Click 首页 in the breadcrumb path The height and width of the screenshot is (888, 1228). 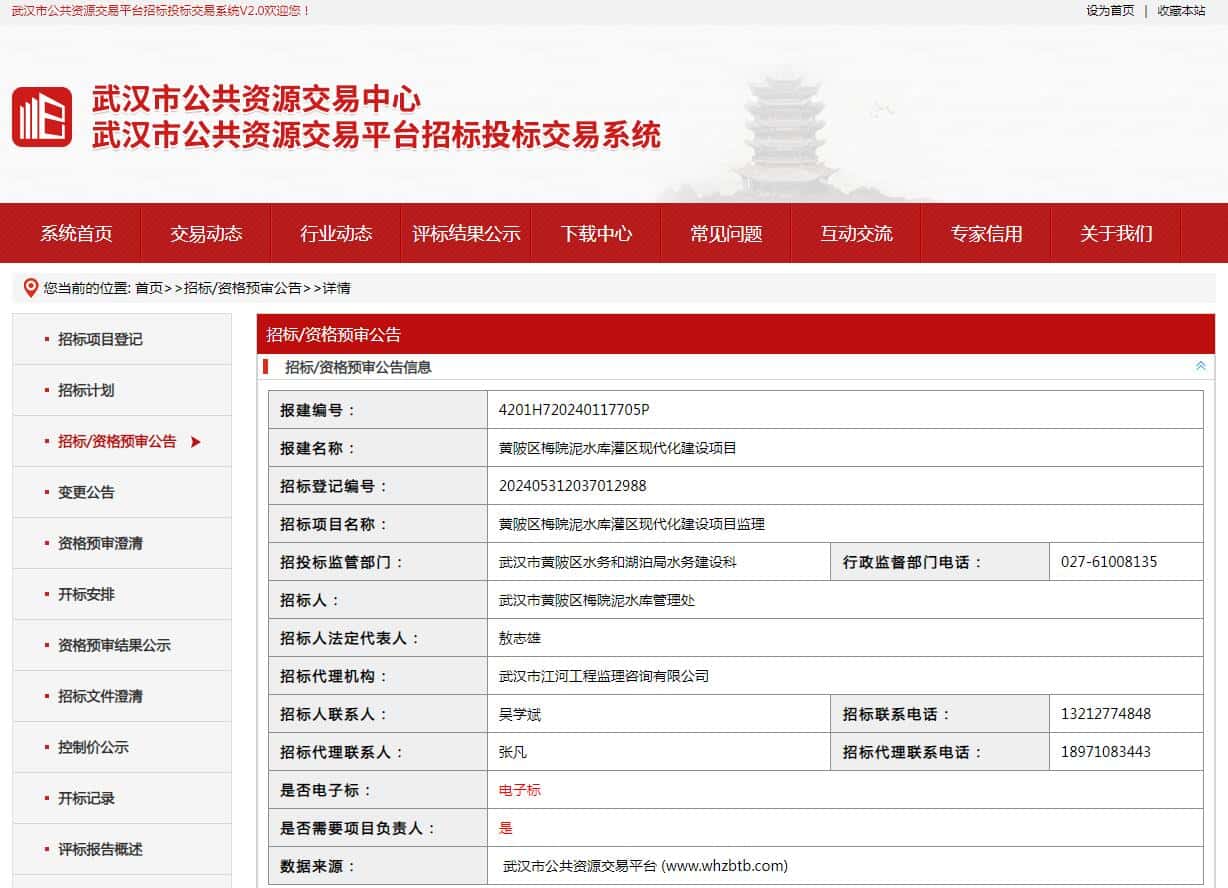[x=148, y=288]
